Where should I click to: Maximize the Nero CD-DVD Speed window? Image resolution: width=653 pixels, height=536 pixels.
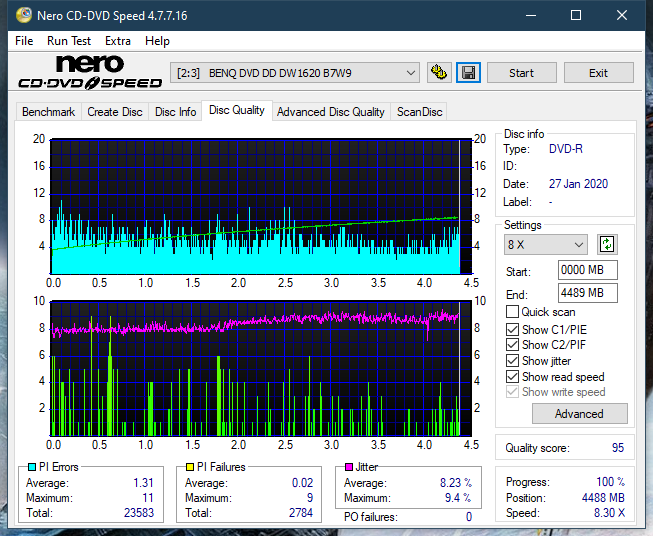[576, 15]
